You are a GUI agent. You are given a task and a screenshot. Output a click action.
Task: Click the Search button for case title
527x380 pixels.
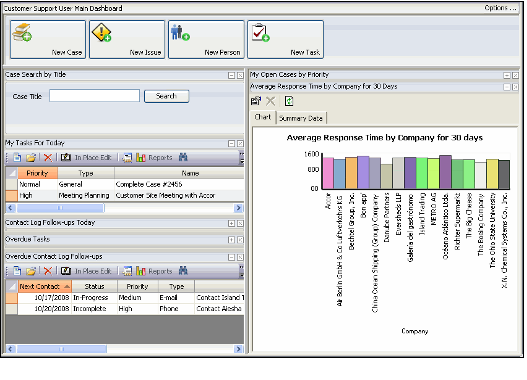(x=166, y=96)
